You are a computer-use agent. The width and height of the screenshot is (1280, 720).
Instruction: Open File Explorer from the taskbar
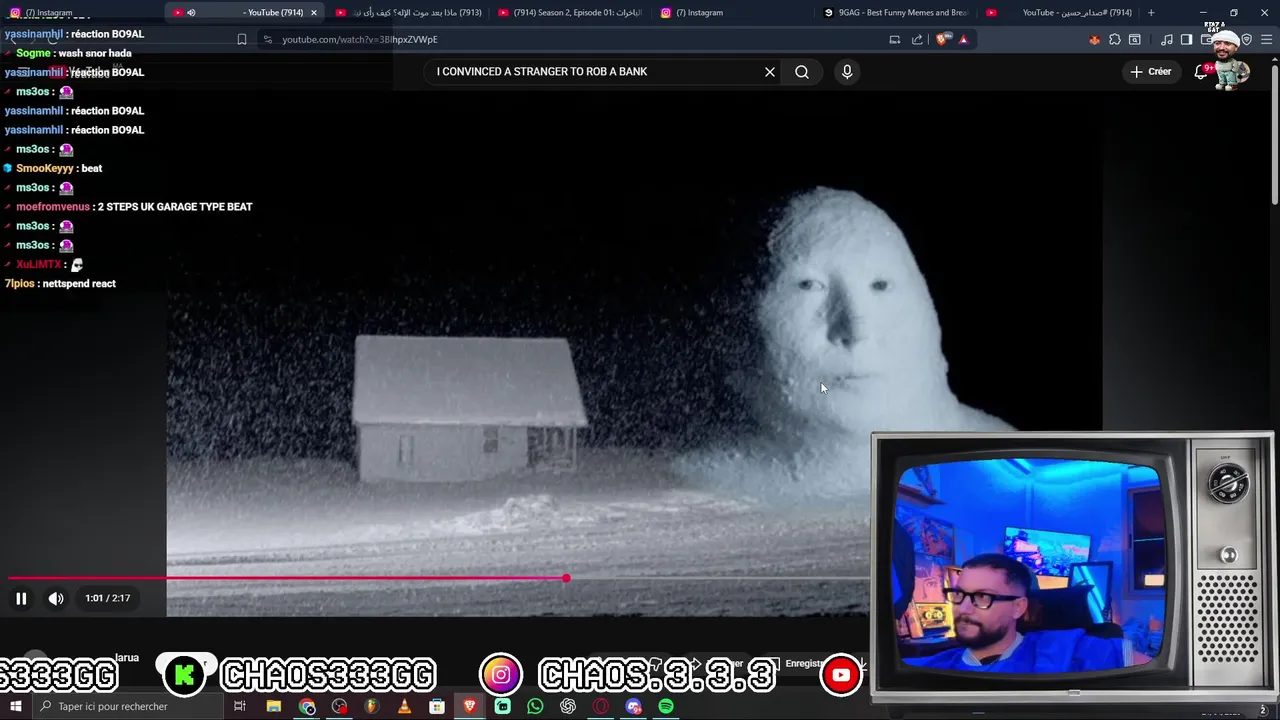(x=274, y=706)
